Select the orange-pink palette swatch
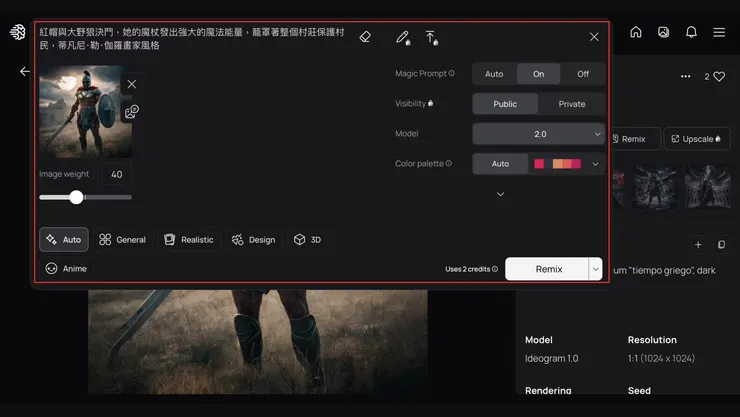This screenshot has width=740, height=417. (x=566, y=164)
